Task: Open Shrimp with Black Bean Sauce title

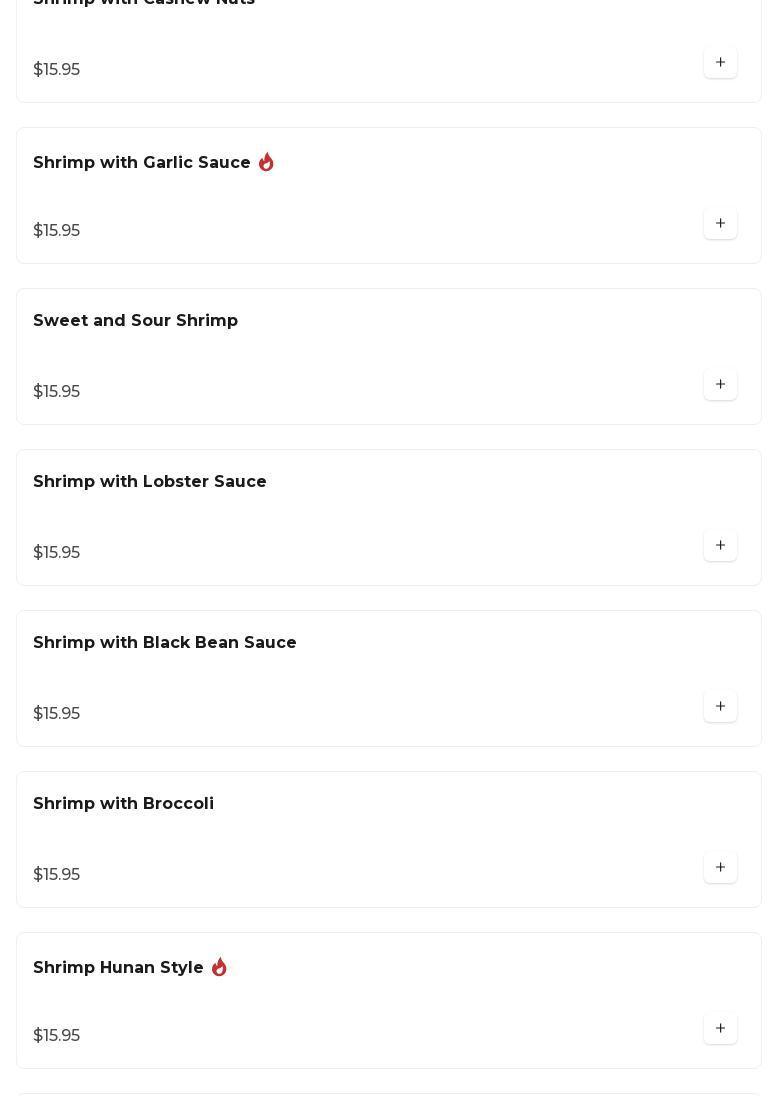Action: [x=165, y=643]
